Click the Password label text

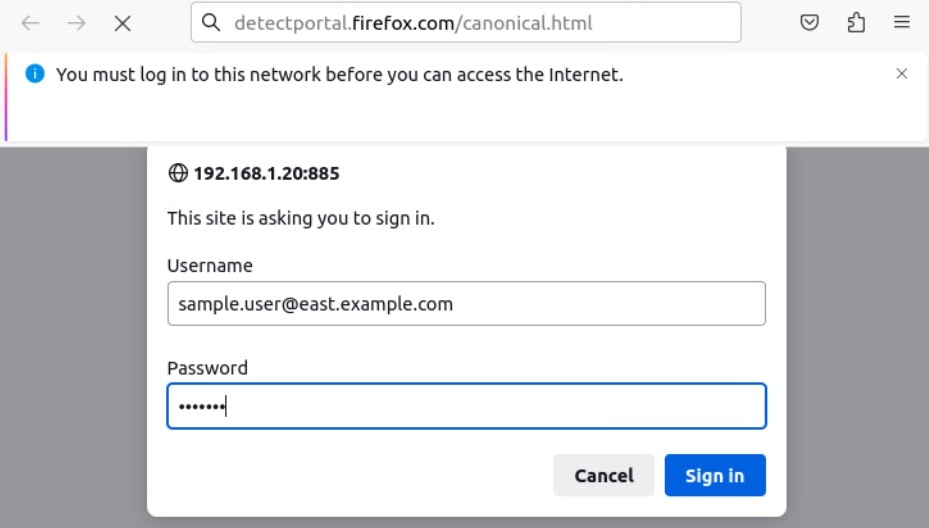207,368
